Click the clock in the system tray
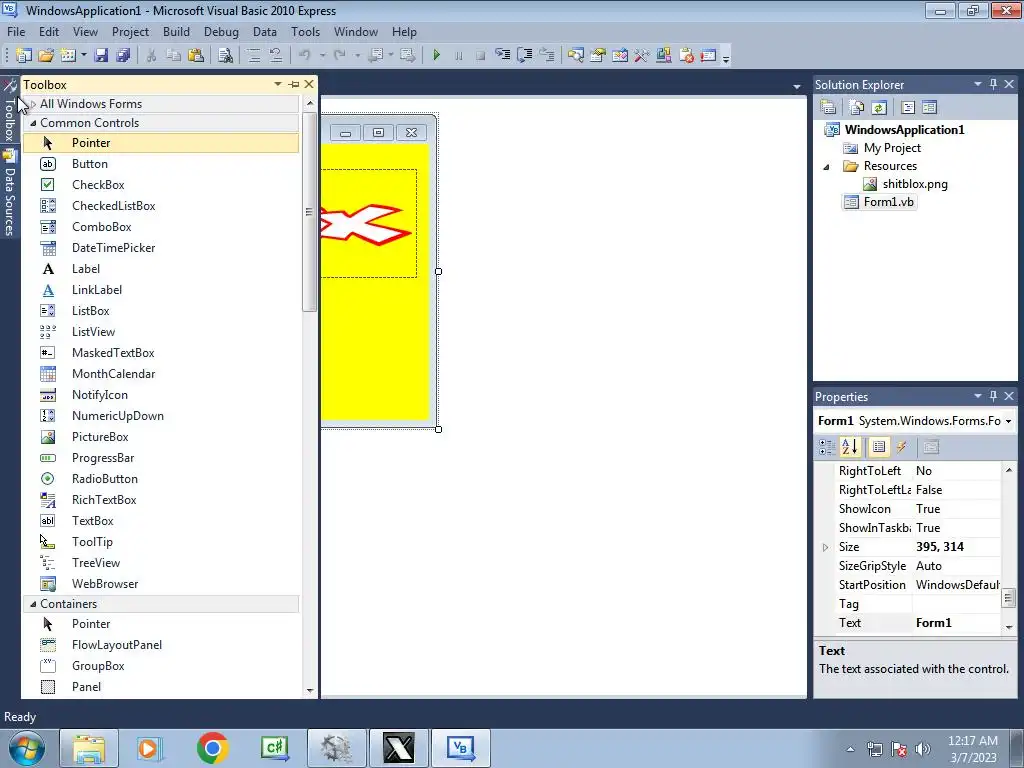 973,749
